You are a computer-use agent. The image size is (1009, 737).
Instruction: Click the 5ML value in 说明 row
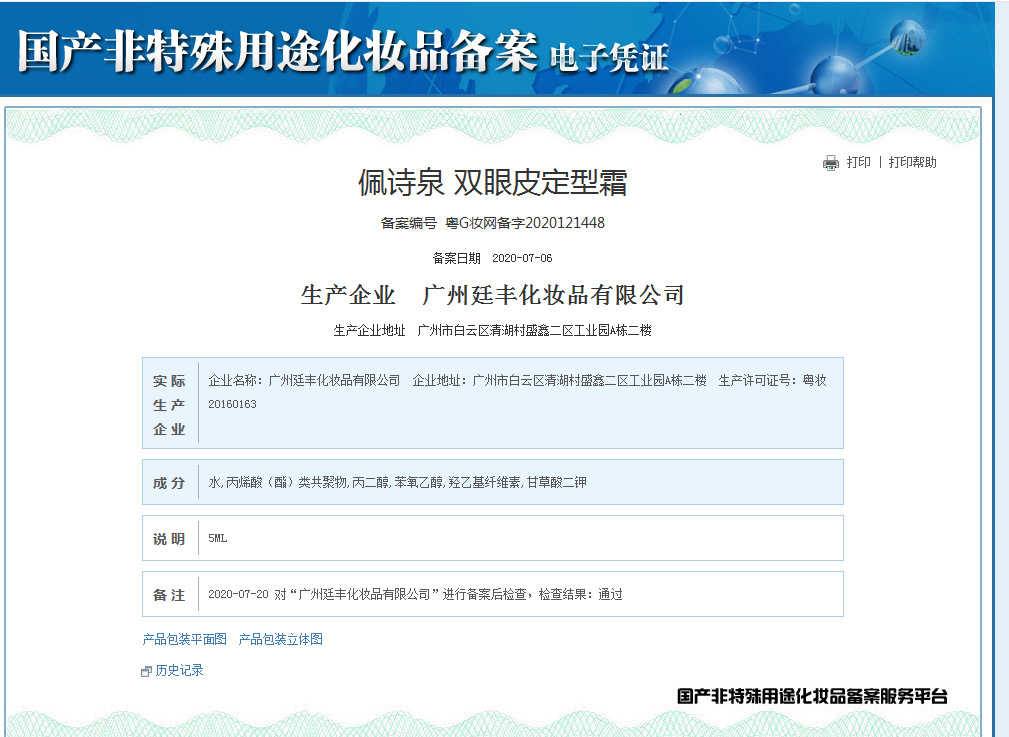point(218,539)
